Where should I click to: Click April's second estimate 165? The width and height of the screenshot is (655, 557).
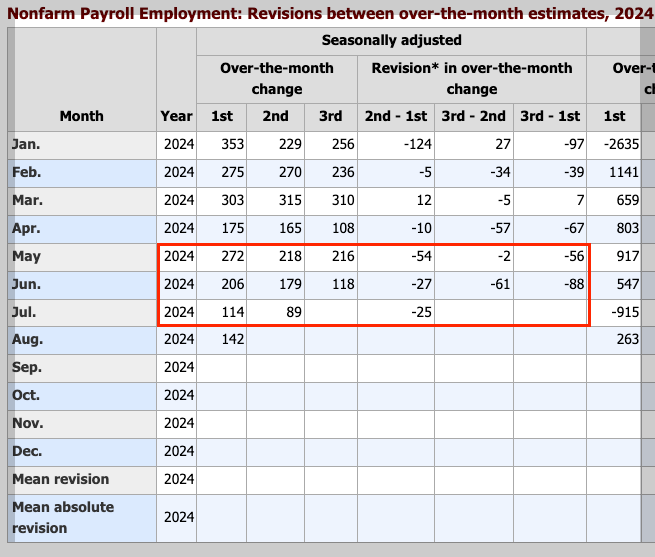pyautogui.click(x=290, y=228)
